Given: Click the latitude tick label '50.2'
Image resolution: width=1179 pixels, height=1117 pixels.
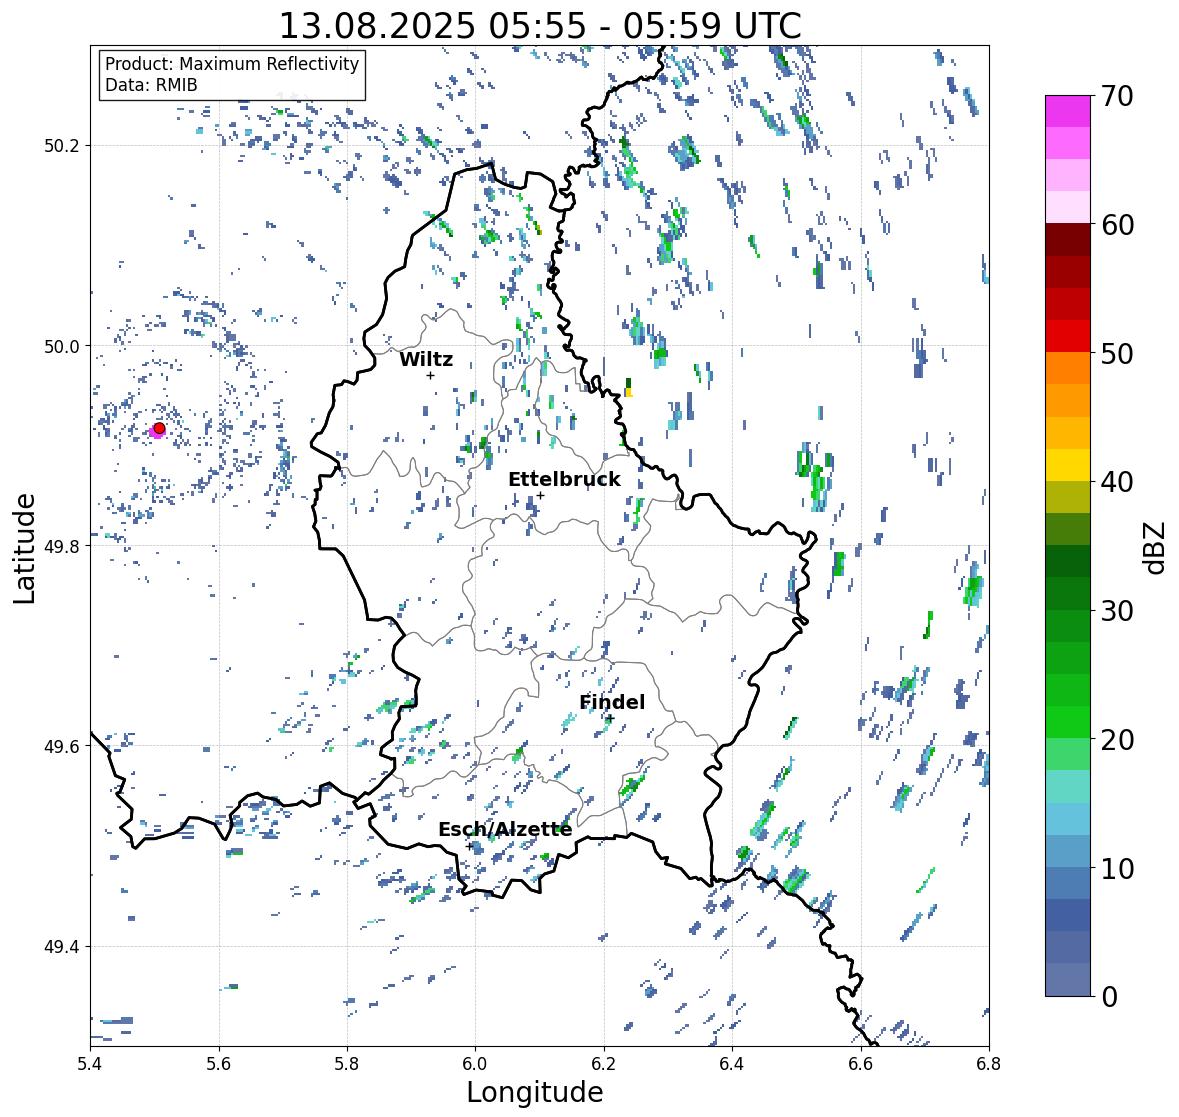Looking at the screenshot, I should 62,146.
